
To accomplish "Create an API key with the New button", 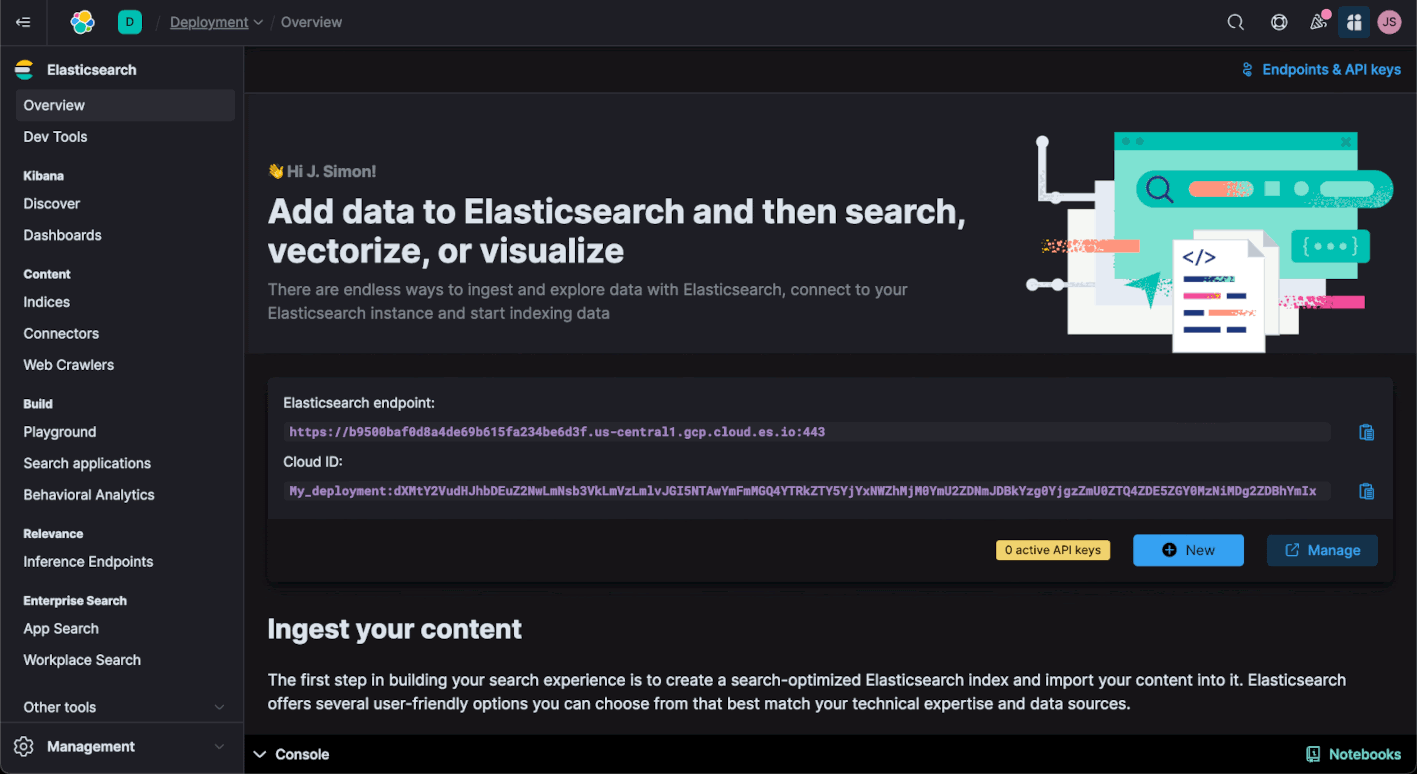I will (1188, 550).
